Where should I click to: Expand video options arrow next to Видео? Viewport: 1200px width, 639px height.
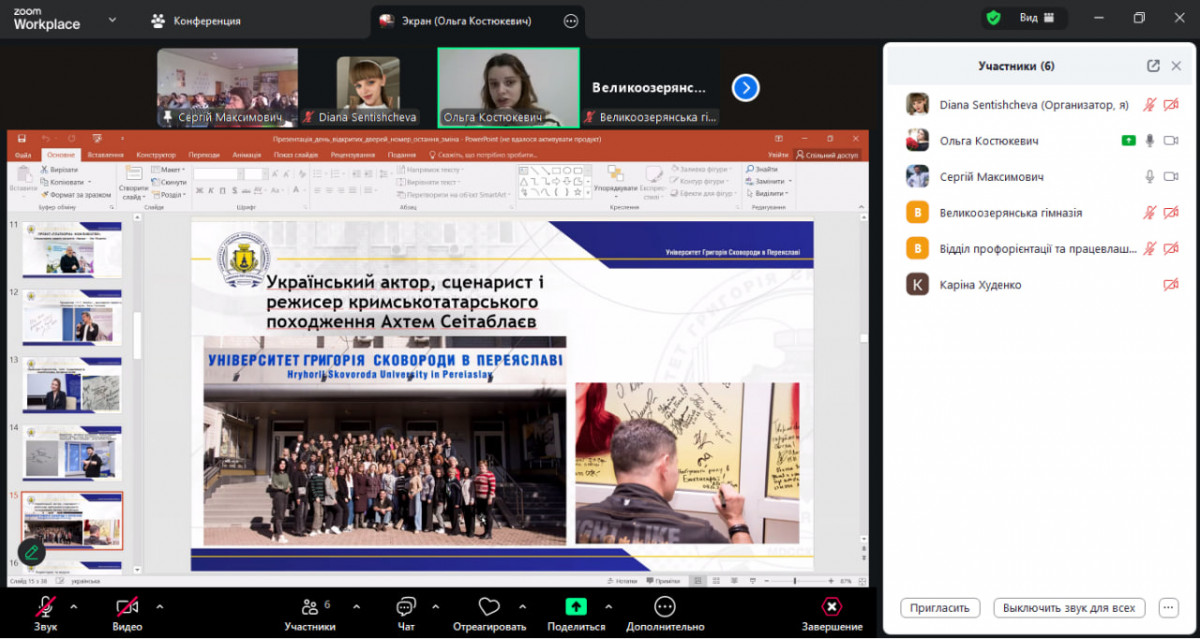coord(159,606)
